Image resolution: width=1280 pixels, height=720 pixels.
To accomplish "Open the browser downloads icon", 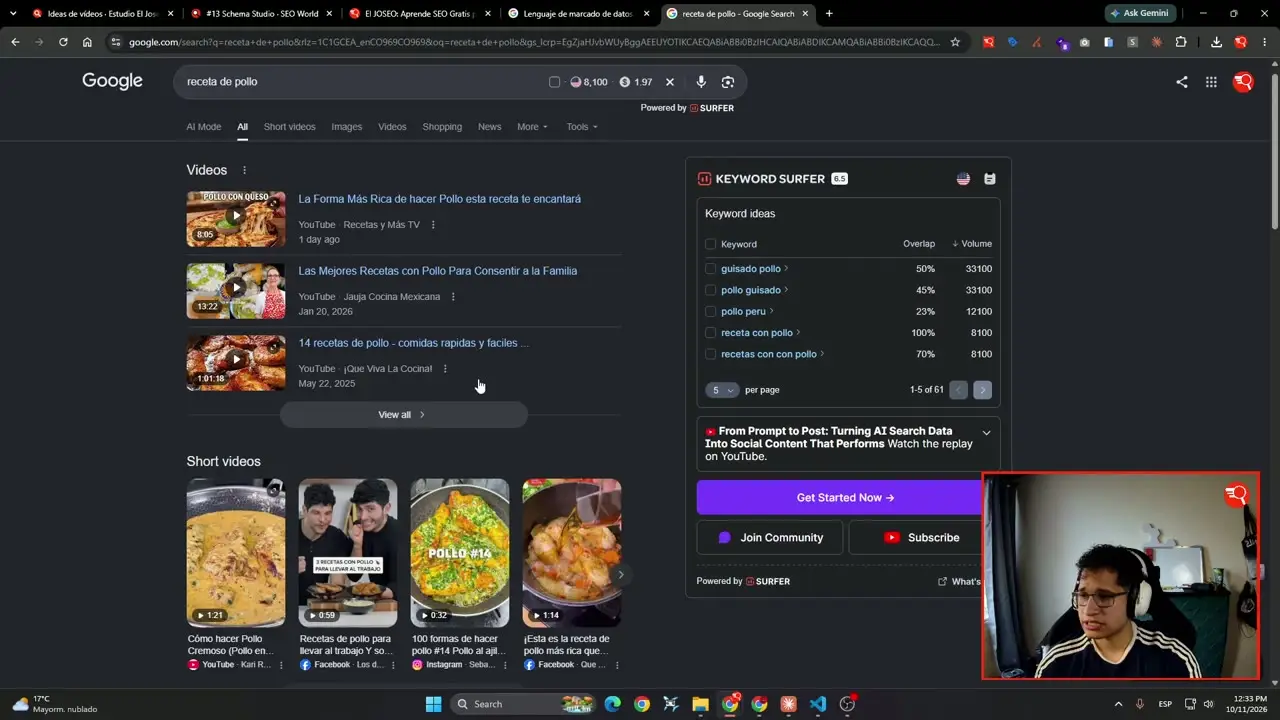I will click(1216, 42).
